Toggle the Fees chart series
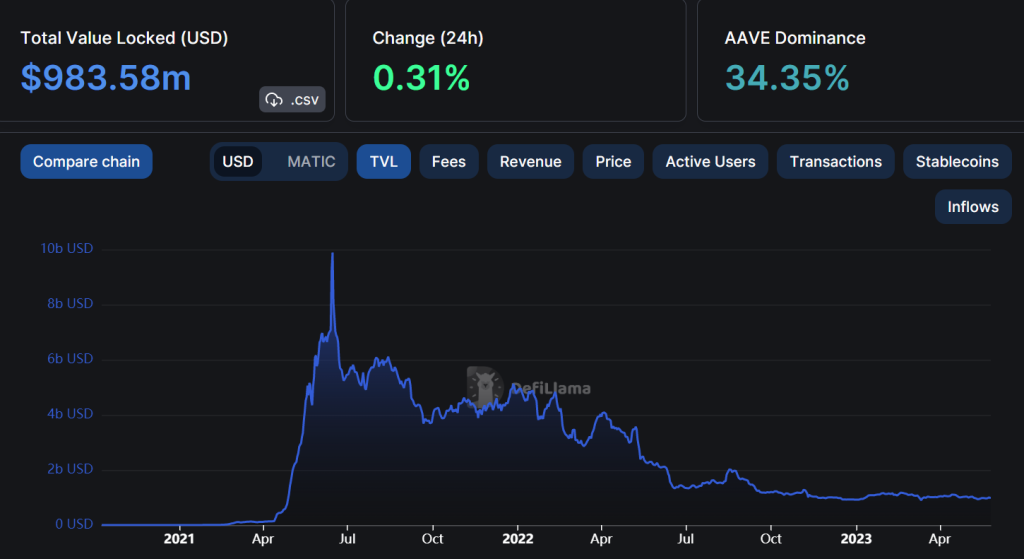 [x=449, y=161]
